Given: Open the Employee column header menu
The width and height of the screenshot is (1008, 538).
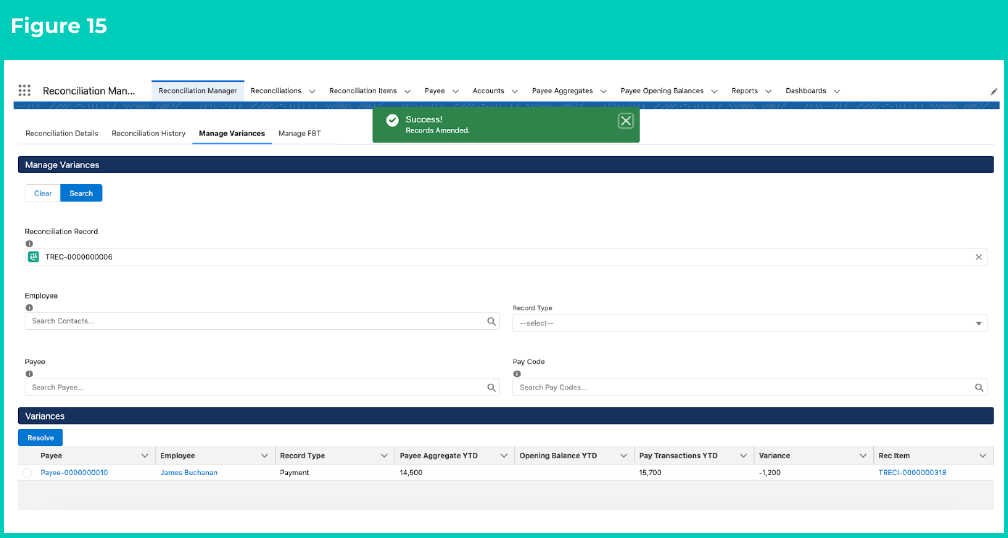Looking at the screenshot, I should coord(264,456).
